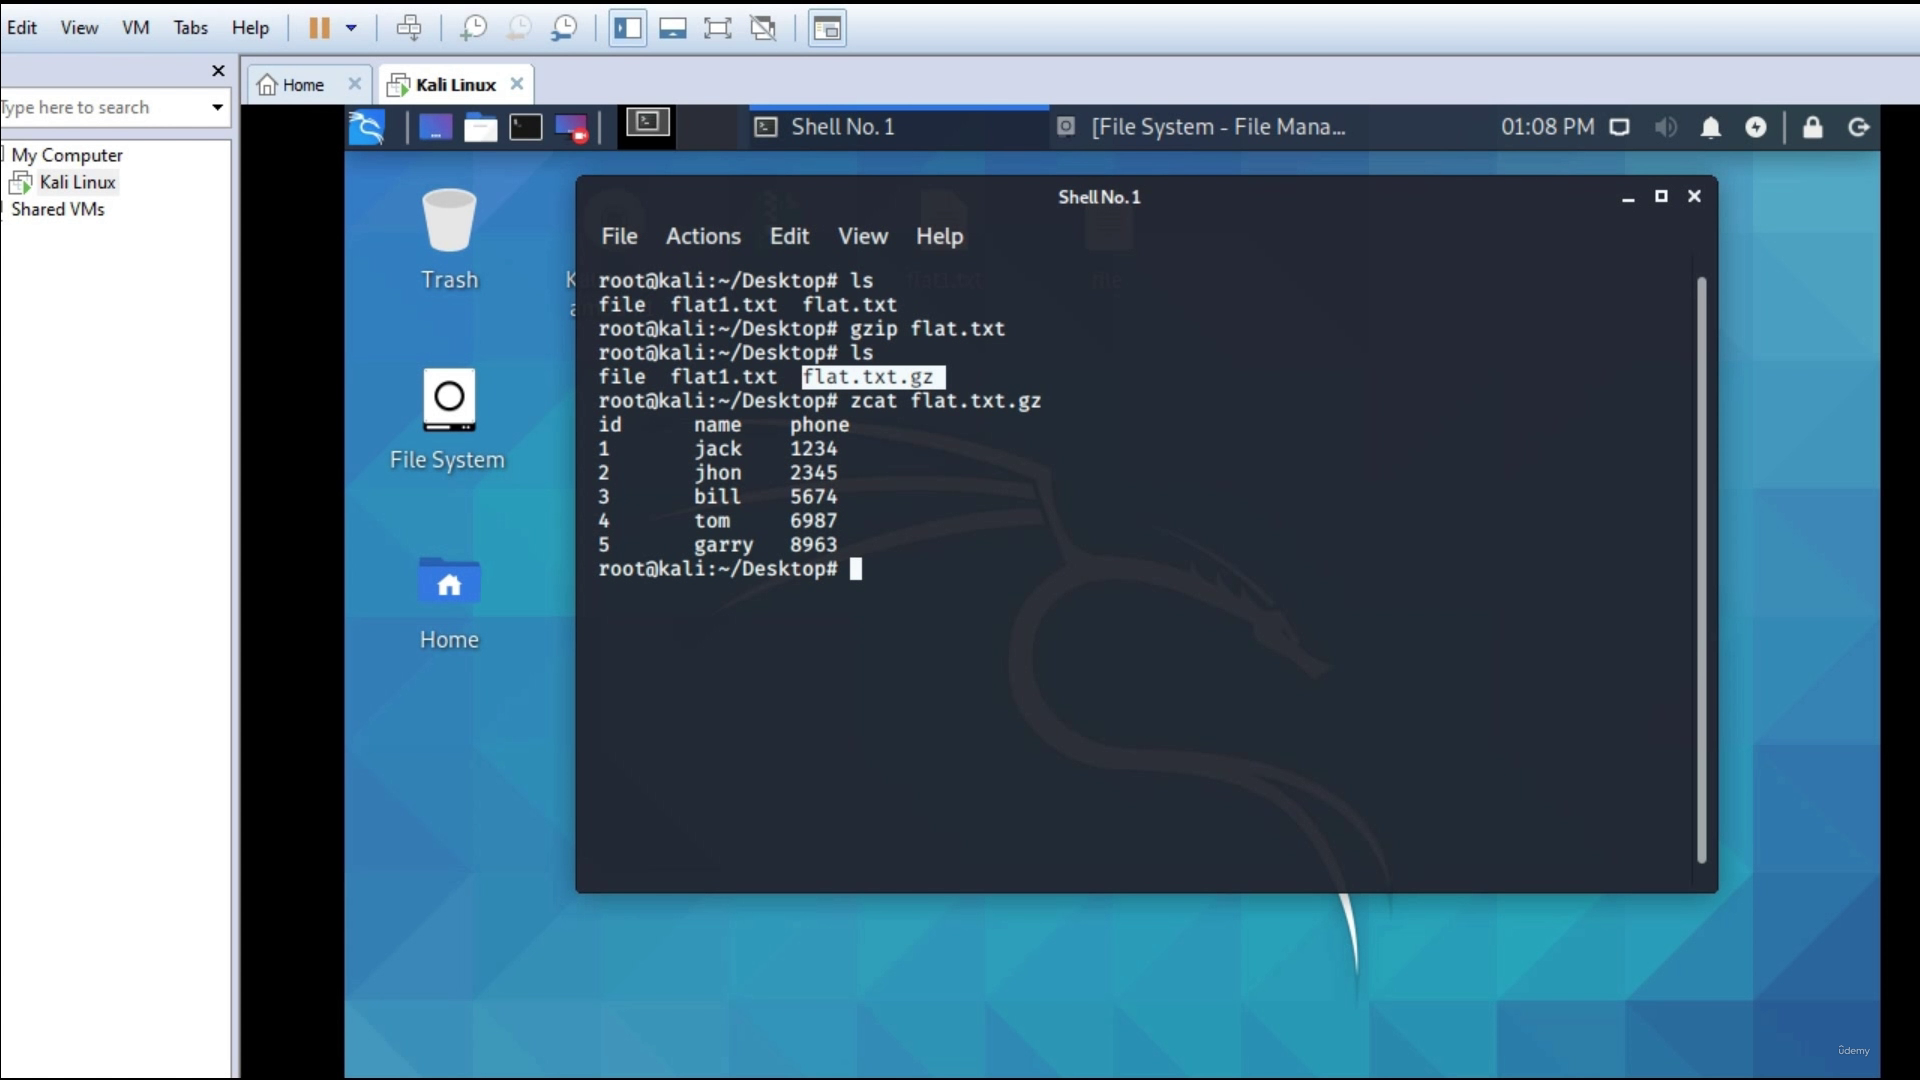Close the library panel
1920x1080 pixels.
pyautogui.click(x=218, y=71)
